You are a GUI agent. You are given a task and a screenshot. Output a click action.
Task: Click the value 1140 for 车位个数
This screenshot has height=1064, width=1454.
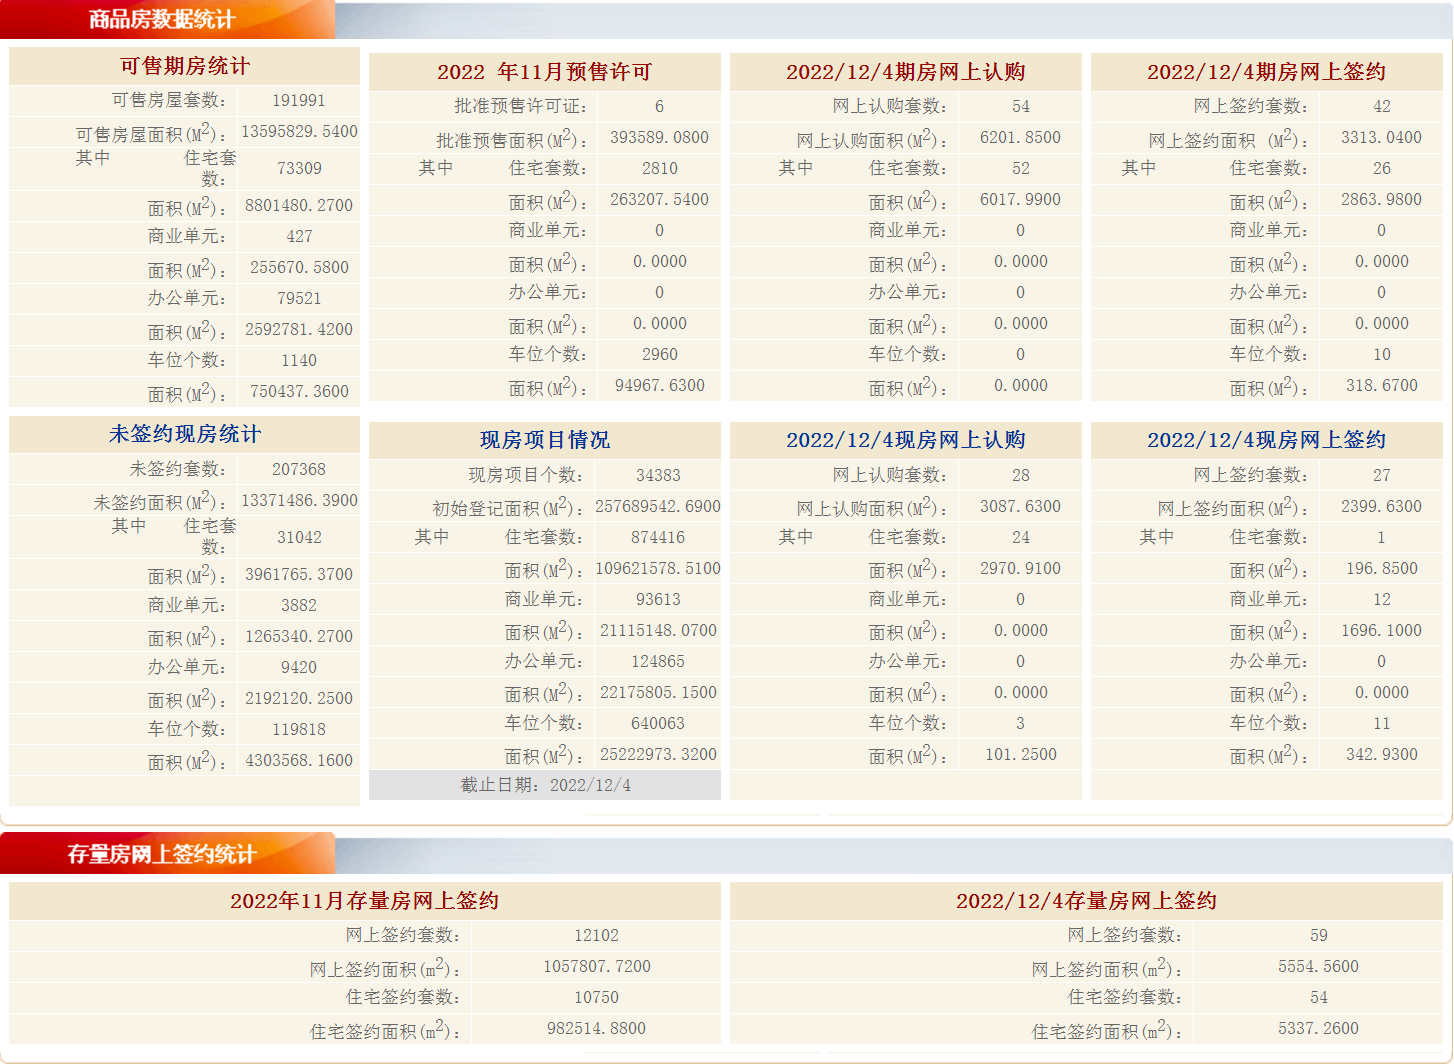[299, 360]
